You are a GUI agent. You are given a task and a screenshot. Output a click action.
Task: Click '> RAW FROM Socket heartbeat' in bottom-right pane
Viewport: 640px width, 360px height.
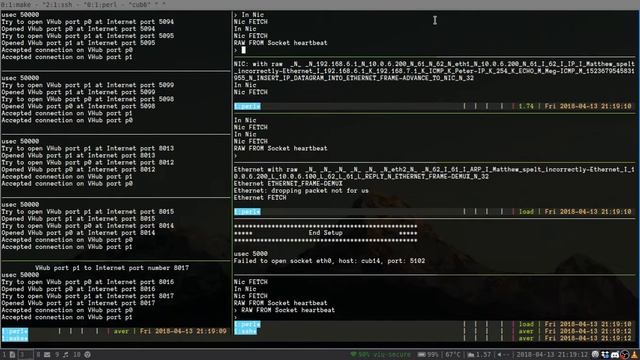pyautogui.click(x=284, y=310)
